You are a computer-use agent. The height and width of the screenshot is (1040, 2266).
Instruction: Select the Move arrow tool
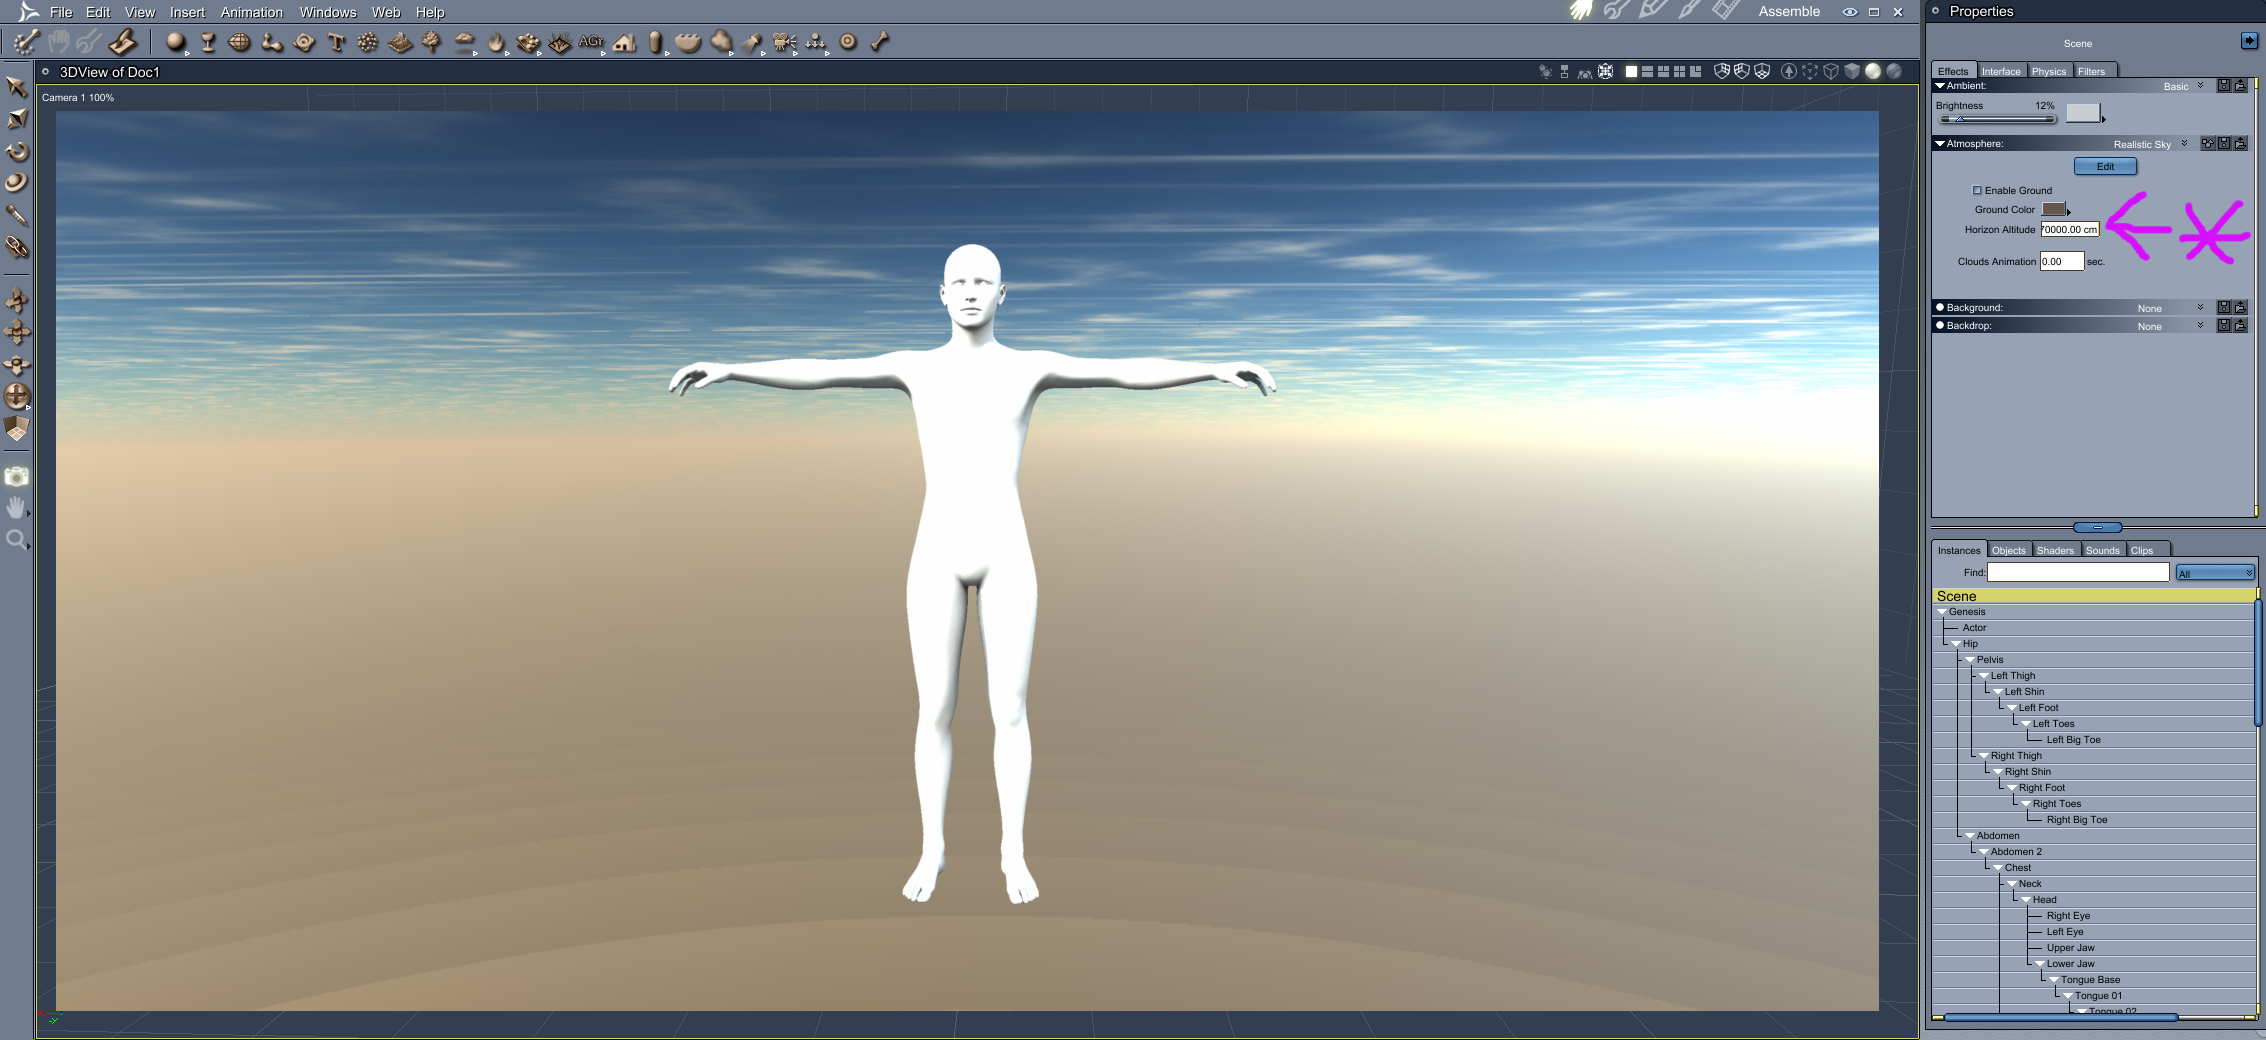(16, 88)
